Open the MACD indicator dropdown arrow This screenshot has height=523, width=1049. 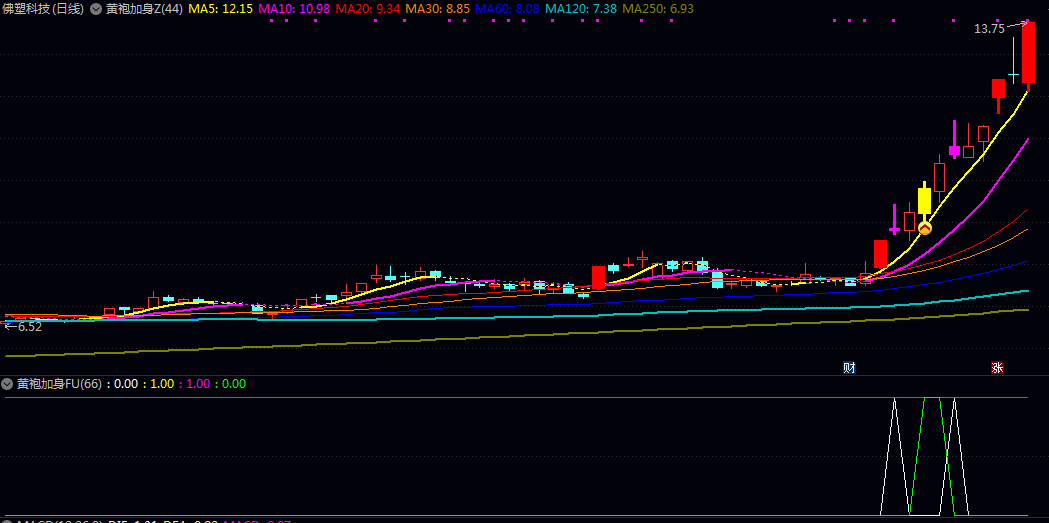8,521
